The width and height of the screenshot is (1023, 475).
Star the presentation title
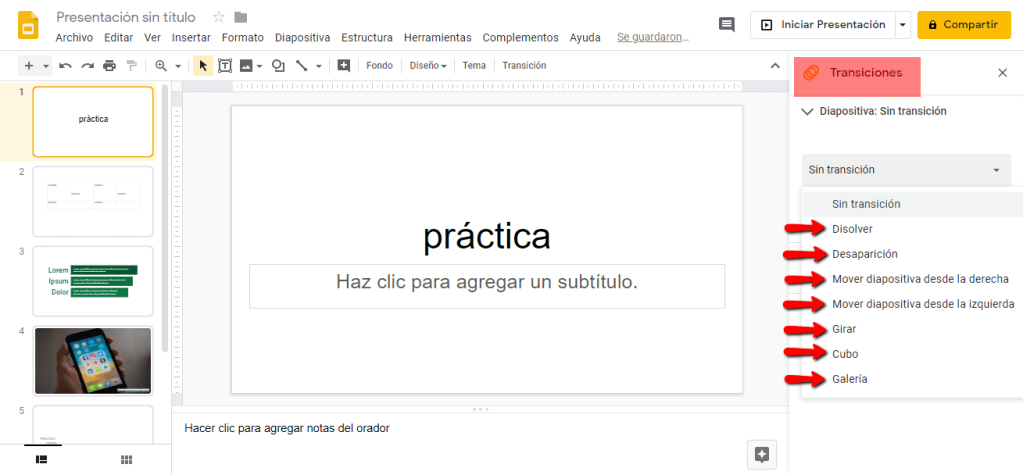click(x=219, y=17)
